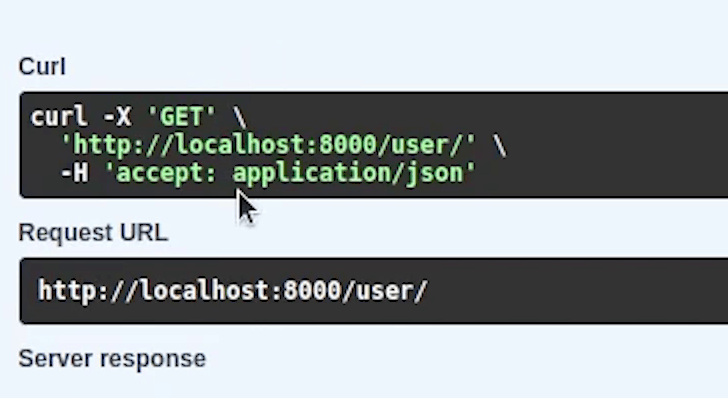Image resolution: width=728 pixels, height=398 pixels.
Task: Click '8000' port in the Request URL box
Action: [x=312, y=291]
